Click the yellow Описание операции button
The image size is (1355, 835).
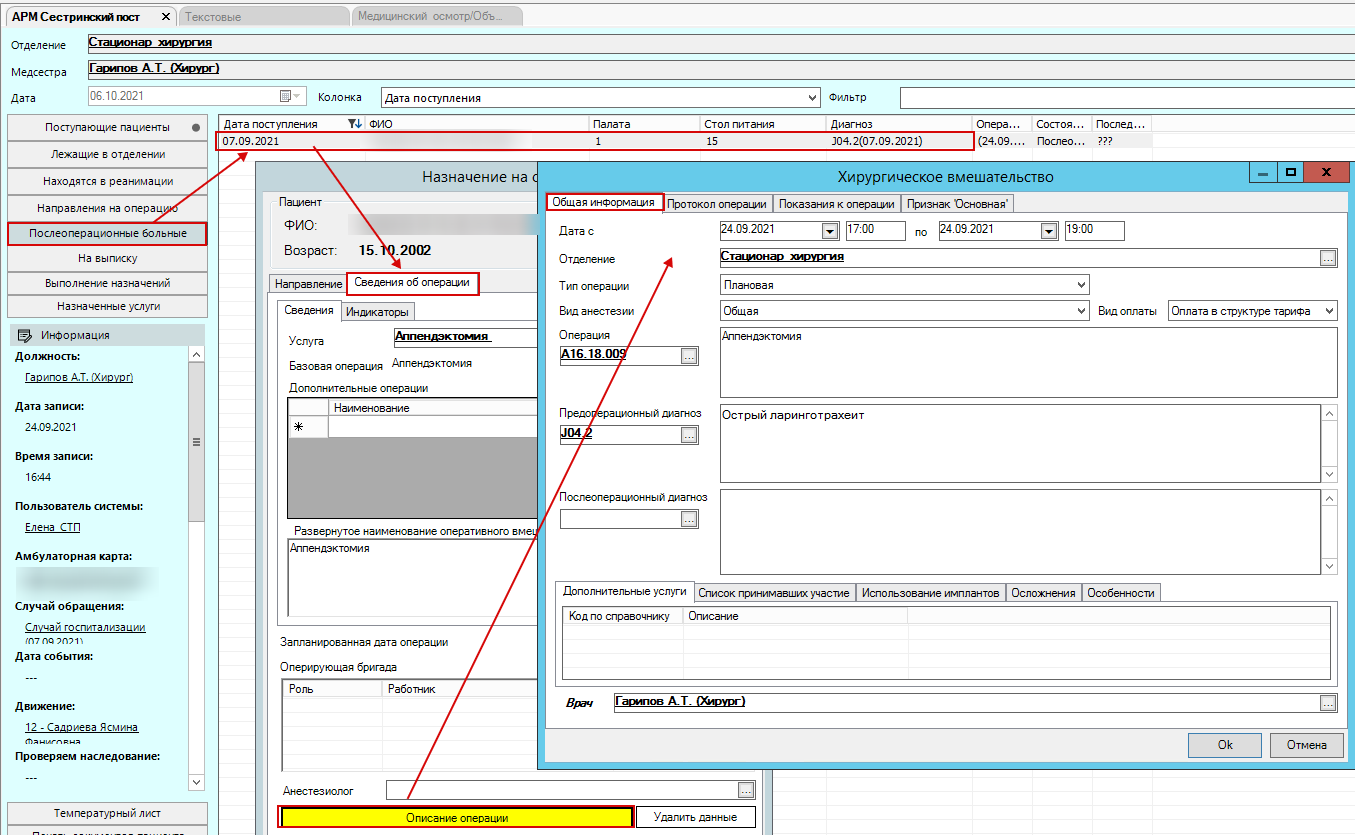tap(457, 818)
